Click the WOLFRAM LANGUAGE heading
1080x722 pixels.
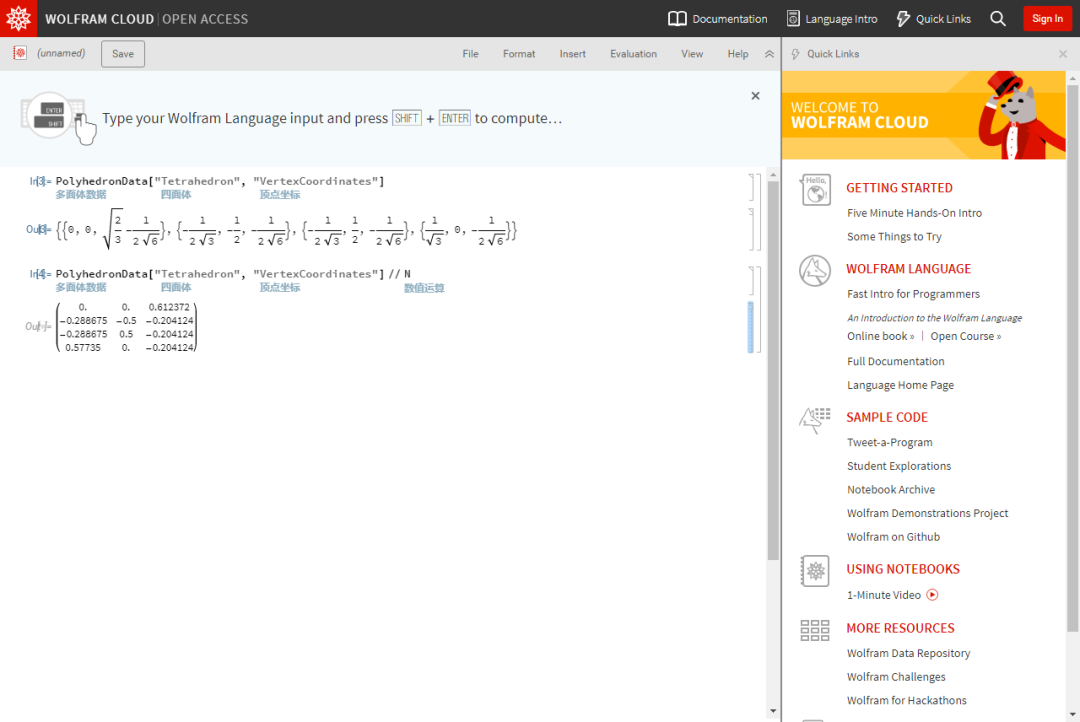pos(908,269)
